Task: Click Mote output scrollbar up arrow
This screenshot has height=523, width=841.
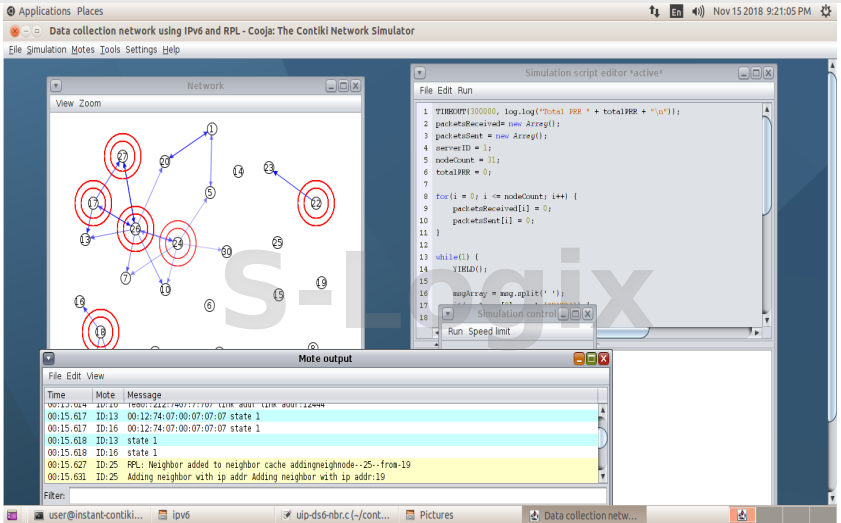Action: [x=602, y=410]
